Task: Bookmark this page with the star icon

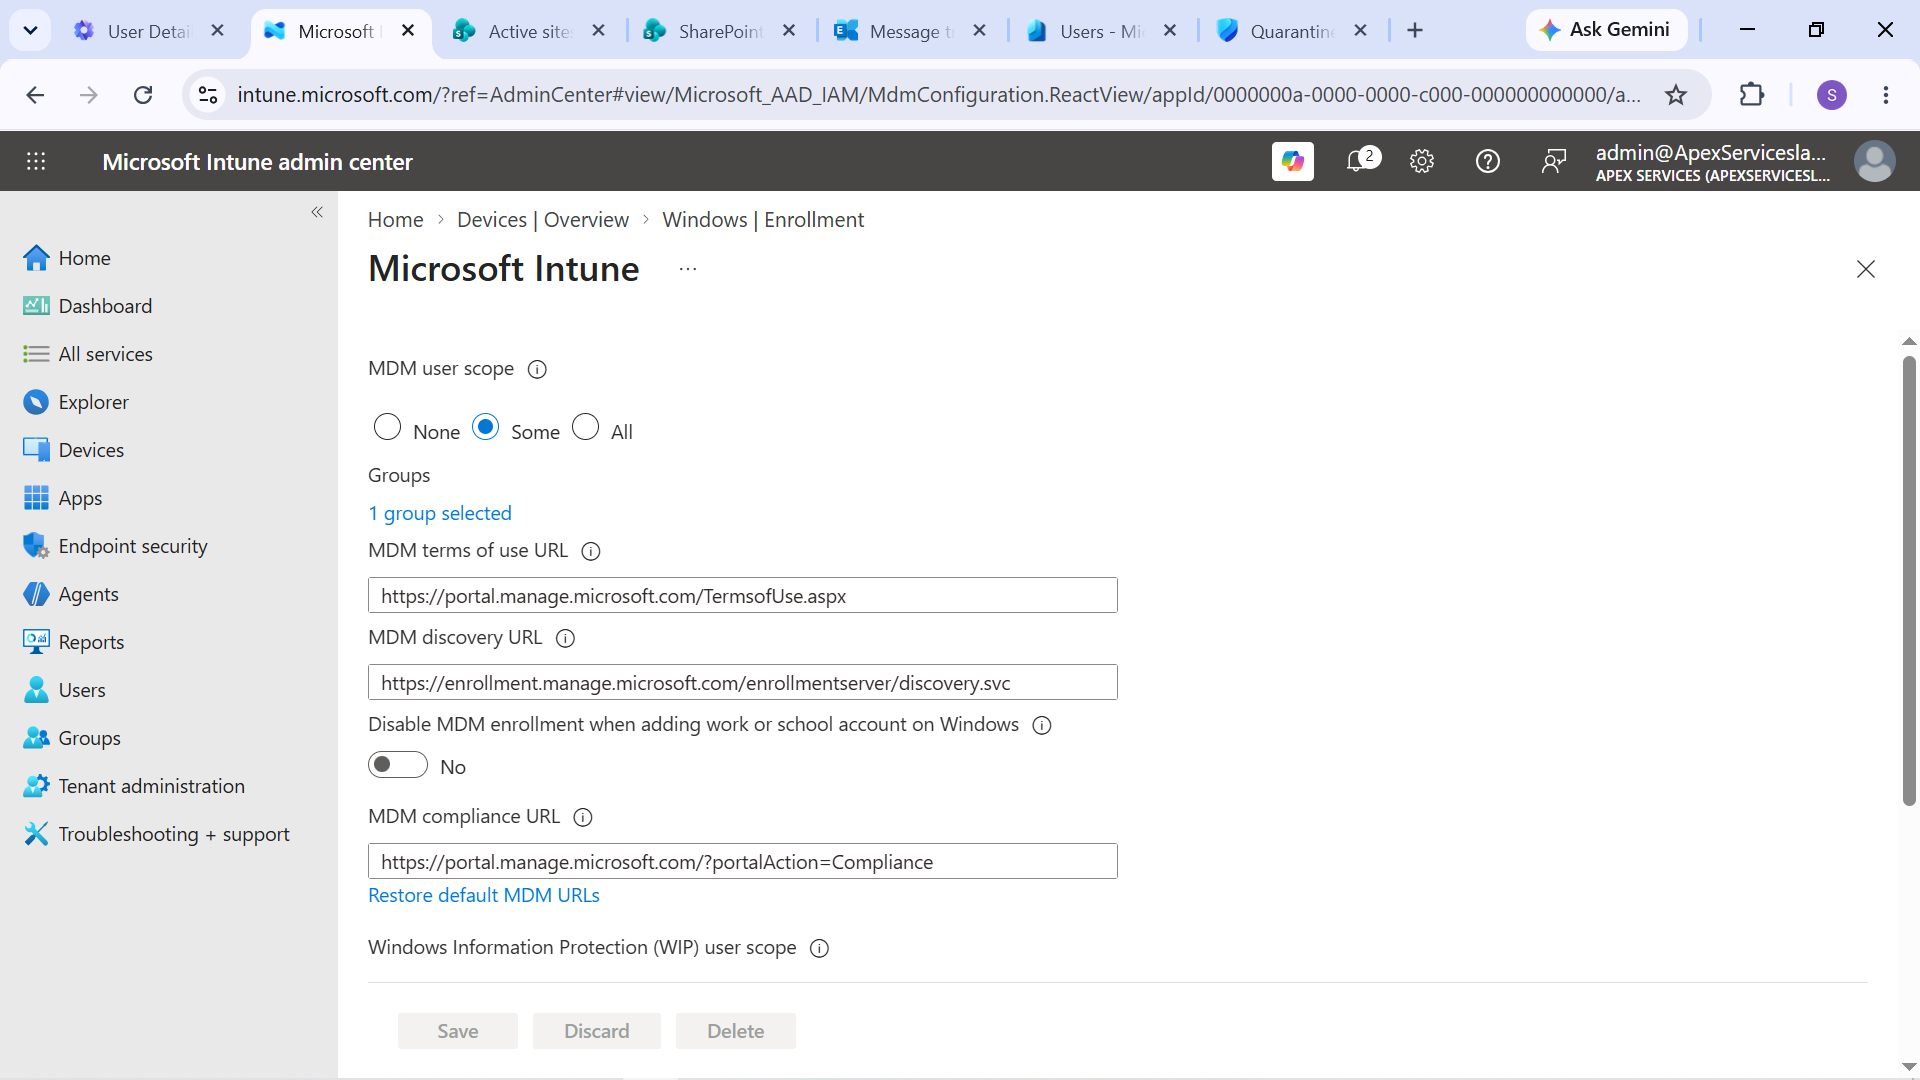Action: coord(1676,95)
